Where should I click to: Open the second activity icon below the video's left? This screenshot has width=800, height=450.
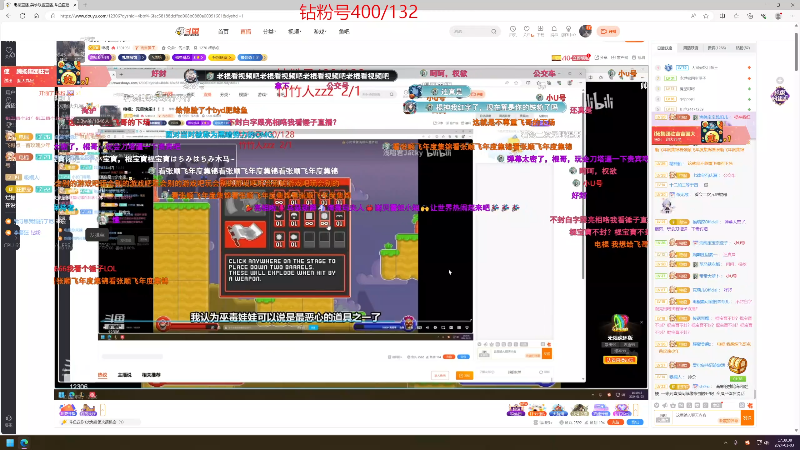click(88, 410)
